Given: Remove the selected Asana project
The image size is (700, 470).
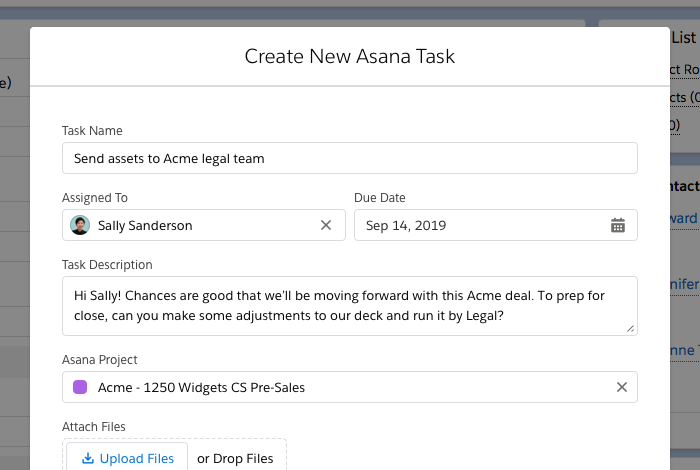Looking at the screenshot, I should point(621,387).
